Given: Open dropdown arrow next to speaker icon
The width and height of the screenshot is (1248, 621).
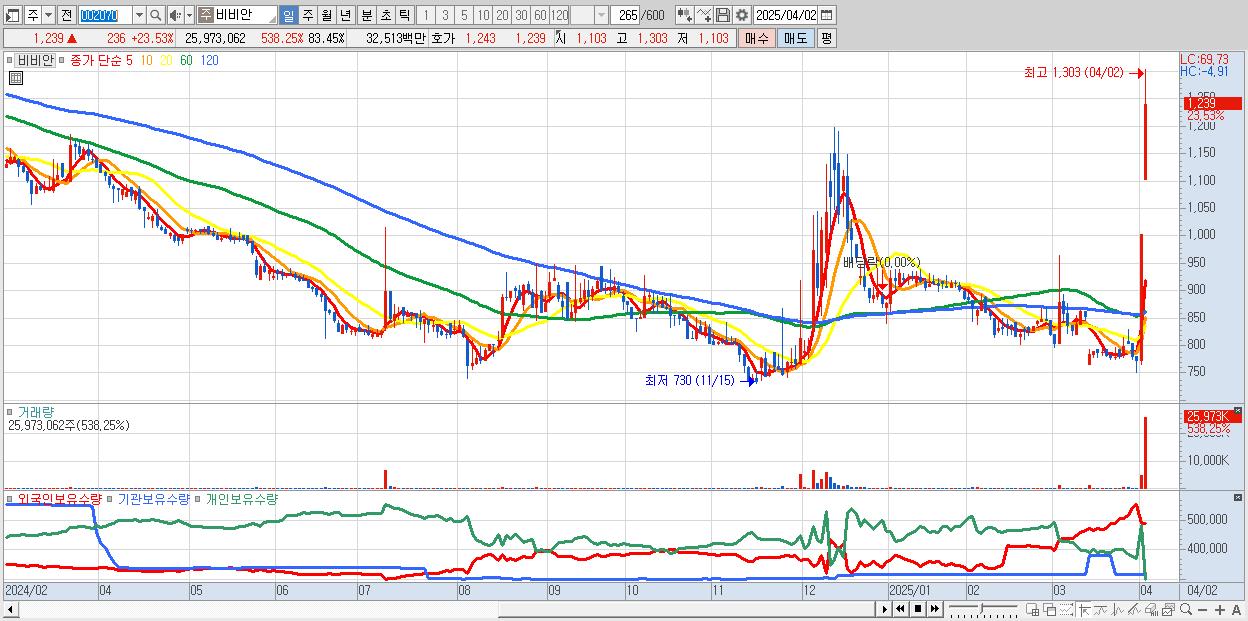Looking at the screenshot, I should [189, 15].
